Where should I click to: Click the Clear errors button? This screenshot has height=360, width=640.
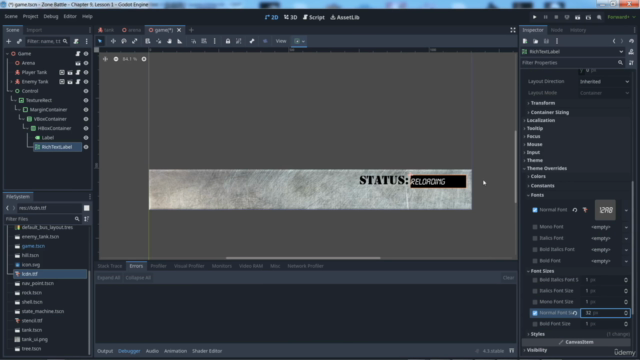pyautogui.click(x=508, y=278)
